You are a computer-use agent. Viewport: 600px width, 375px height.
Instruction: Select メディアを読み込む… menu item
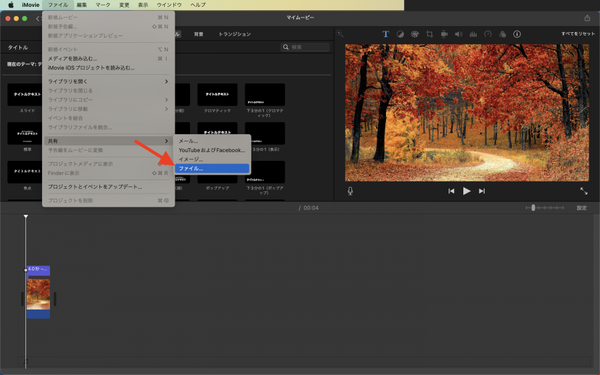pyautogui.click(x=108, y=59)
